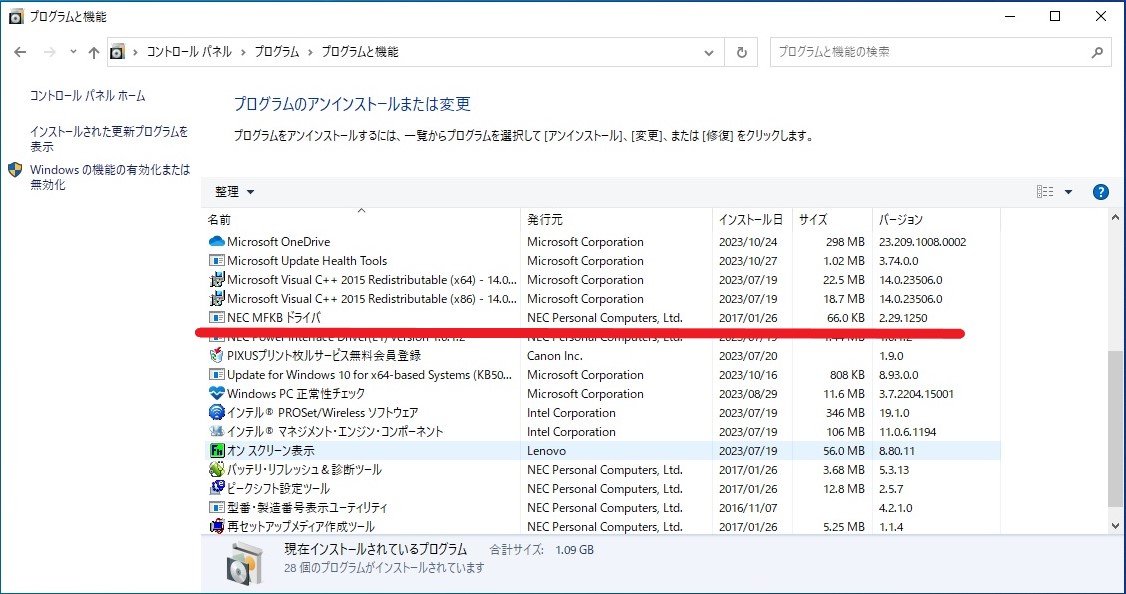Navigate to プログラム via breadcrumb
1126x594 pixels.
[x=277, y=52]
